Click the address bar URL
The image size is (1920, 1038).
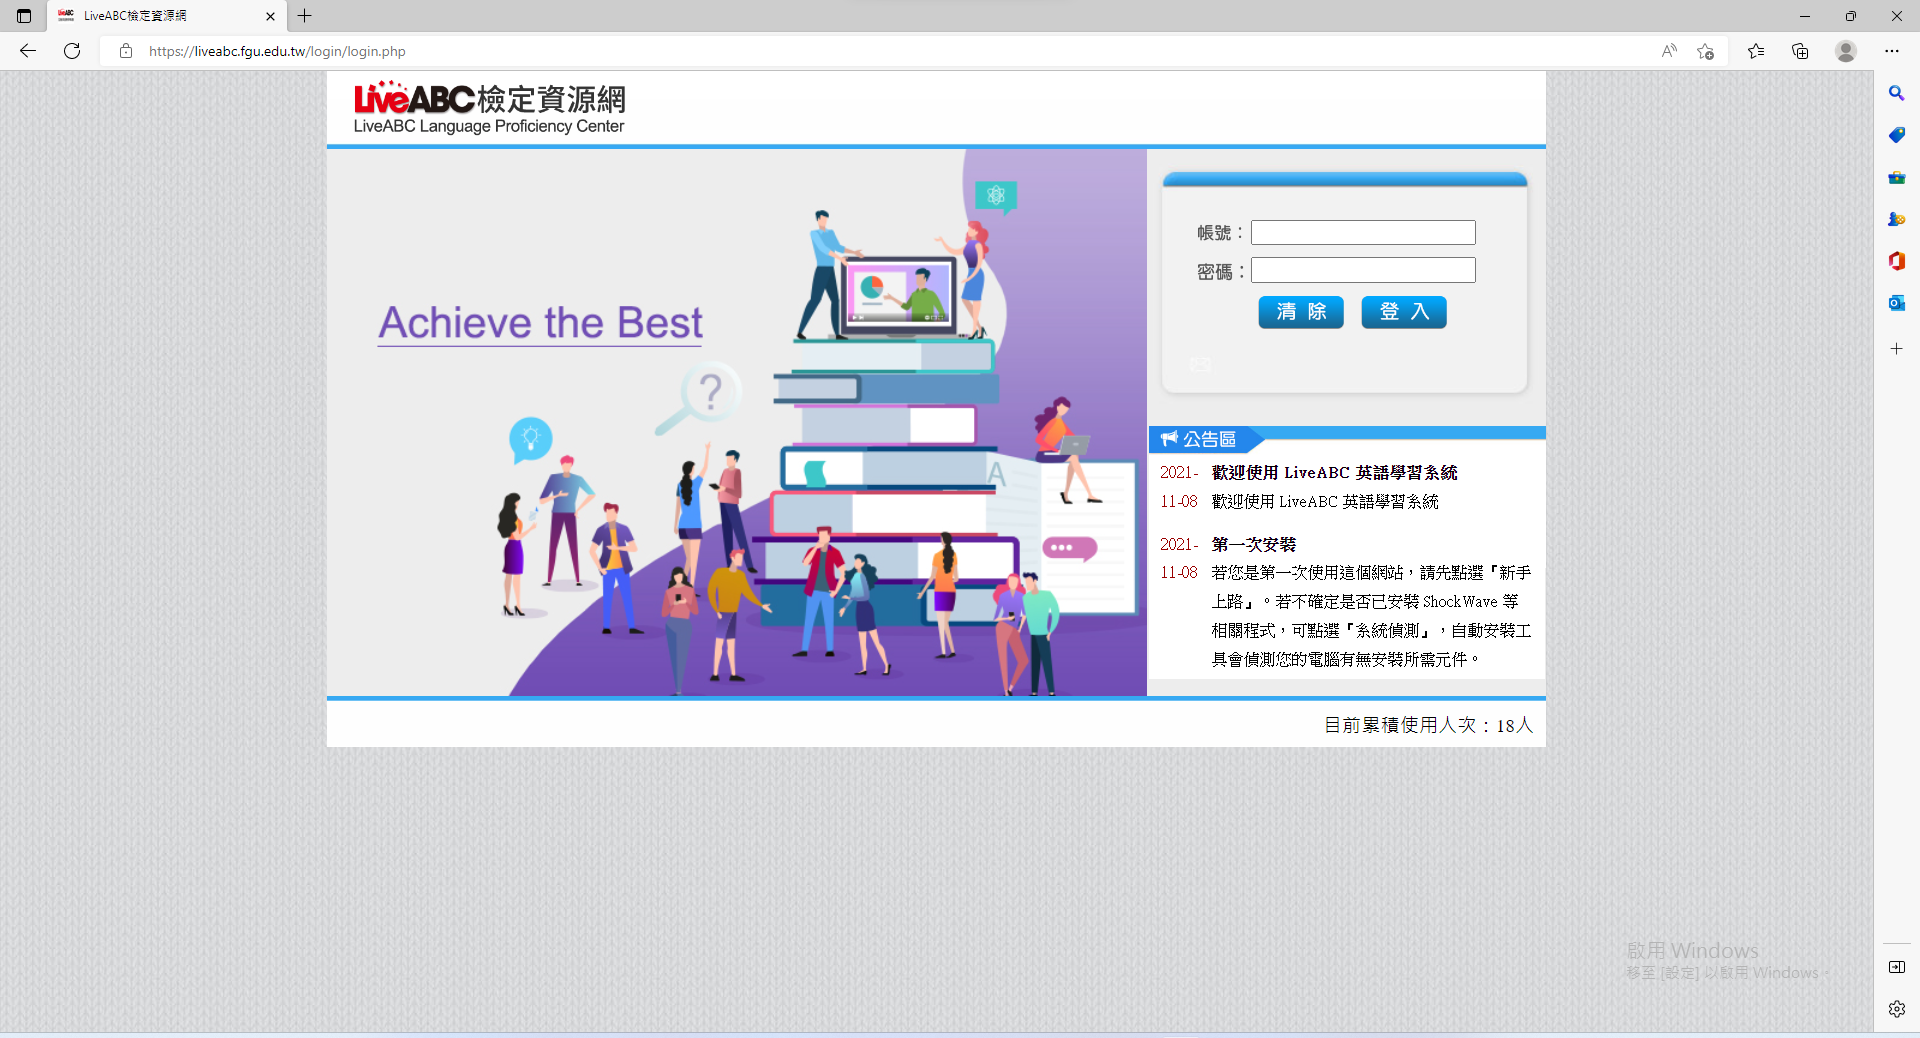click(277, 51)
